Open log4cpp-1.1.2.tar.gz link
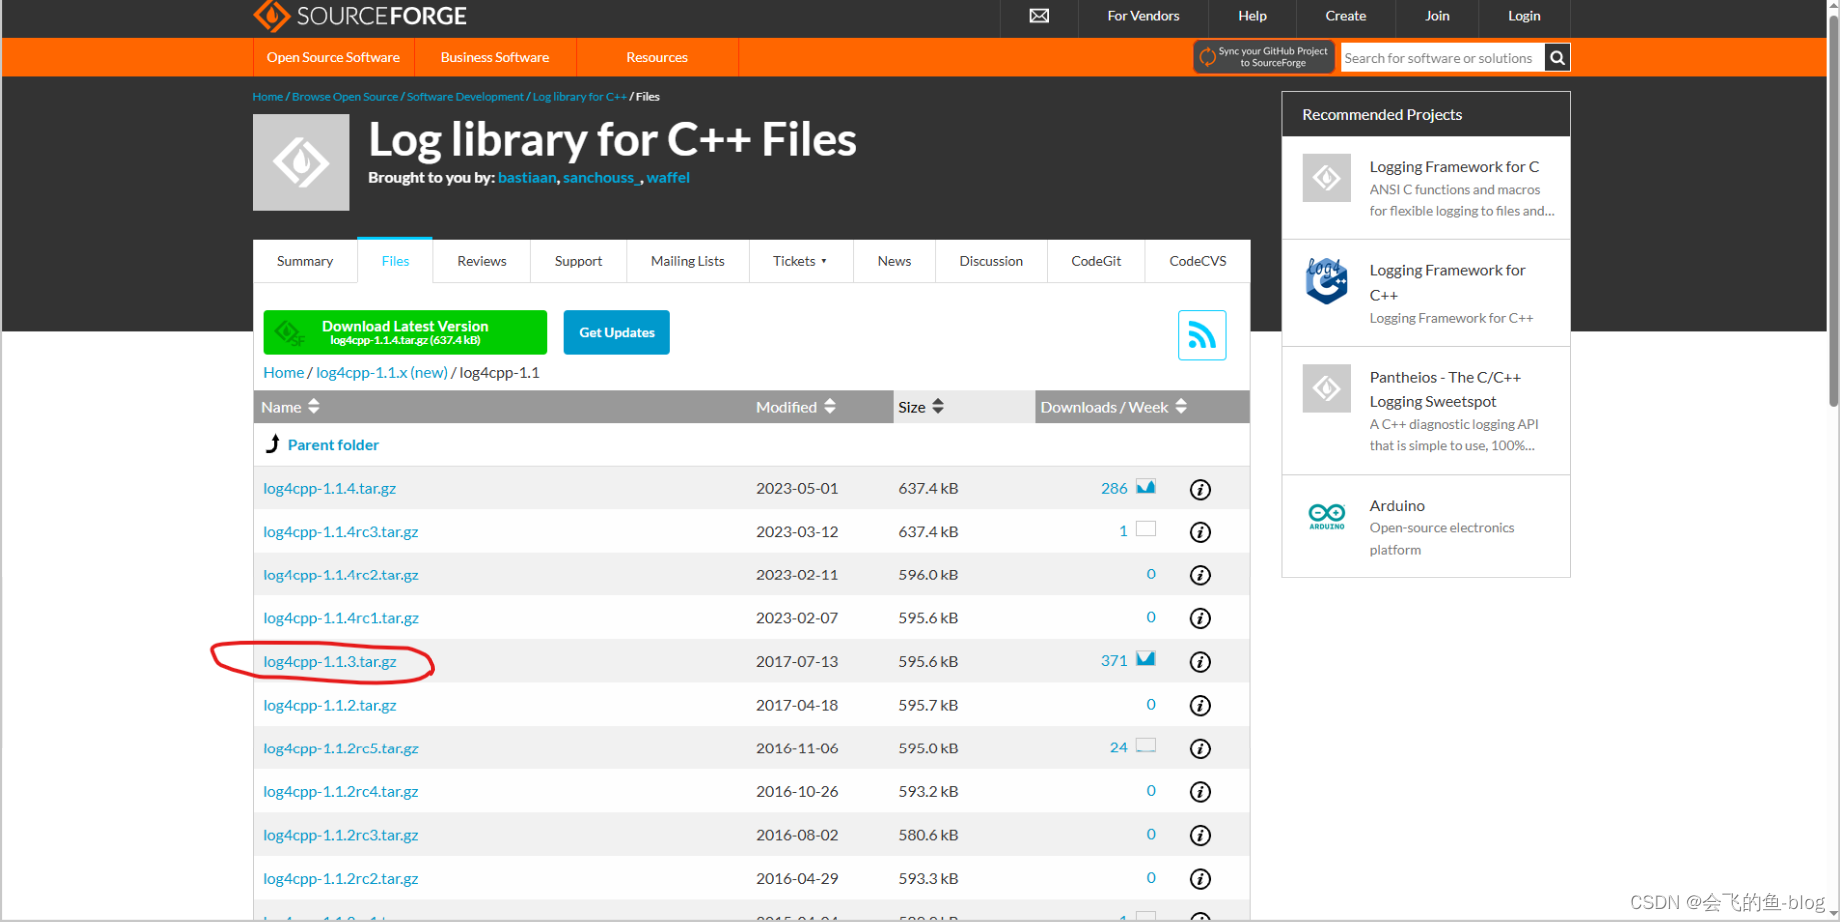Screen dimensions: 1840x922 click(x=330, y=705)
